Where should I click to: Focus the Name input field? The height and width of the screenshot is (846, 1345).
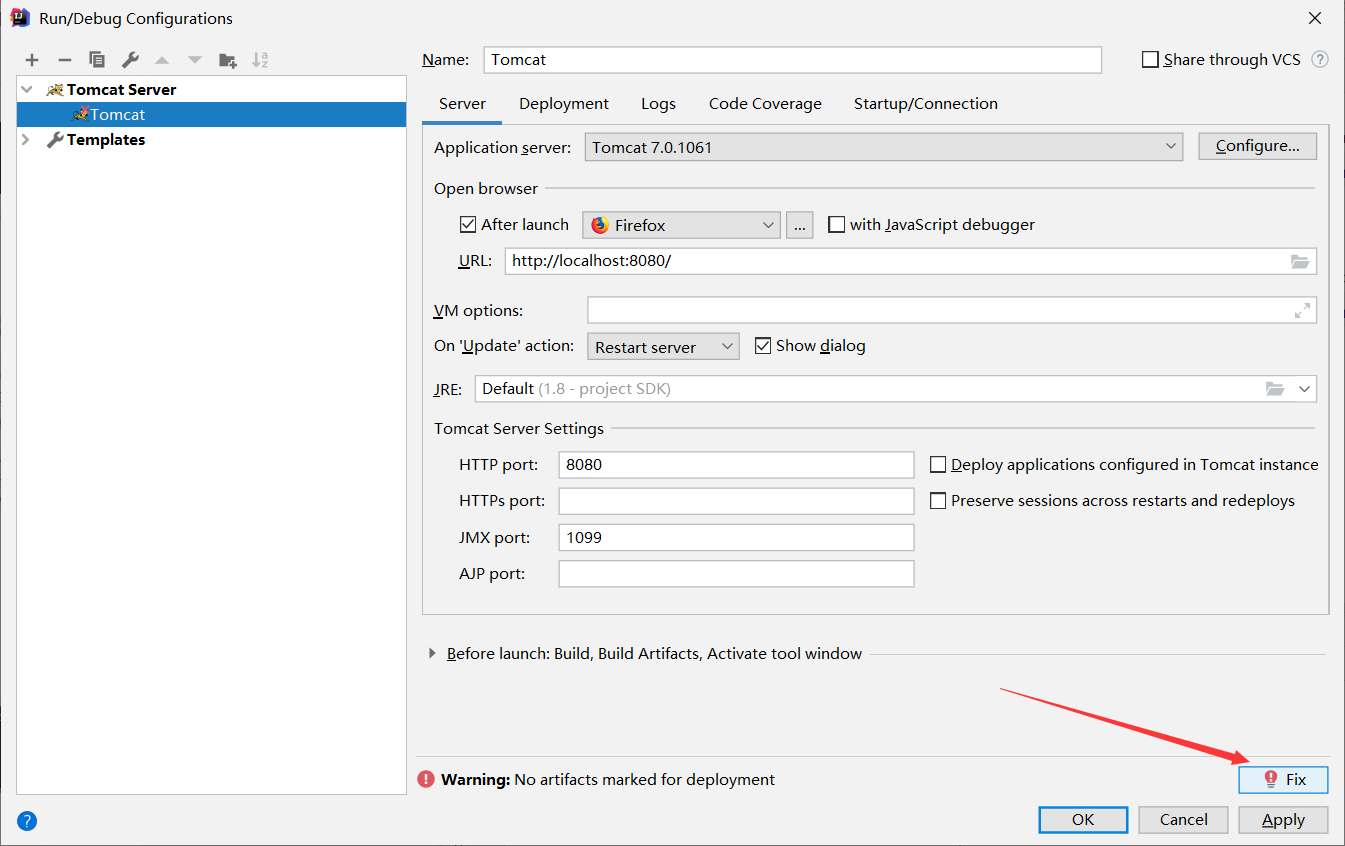pos(793,60)
